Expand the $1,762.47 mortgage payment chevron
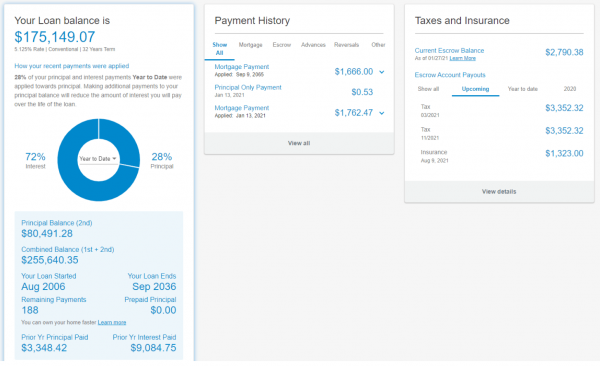 382,113
